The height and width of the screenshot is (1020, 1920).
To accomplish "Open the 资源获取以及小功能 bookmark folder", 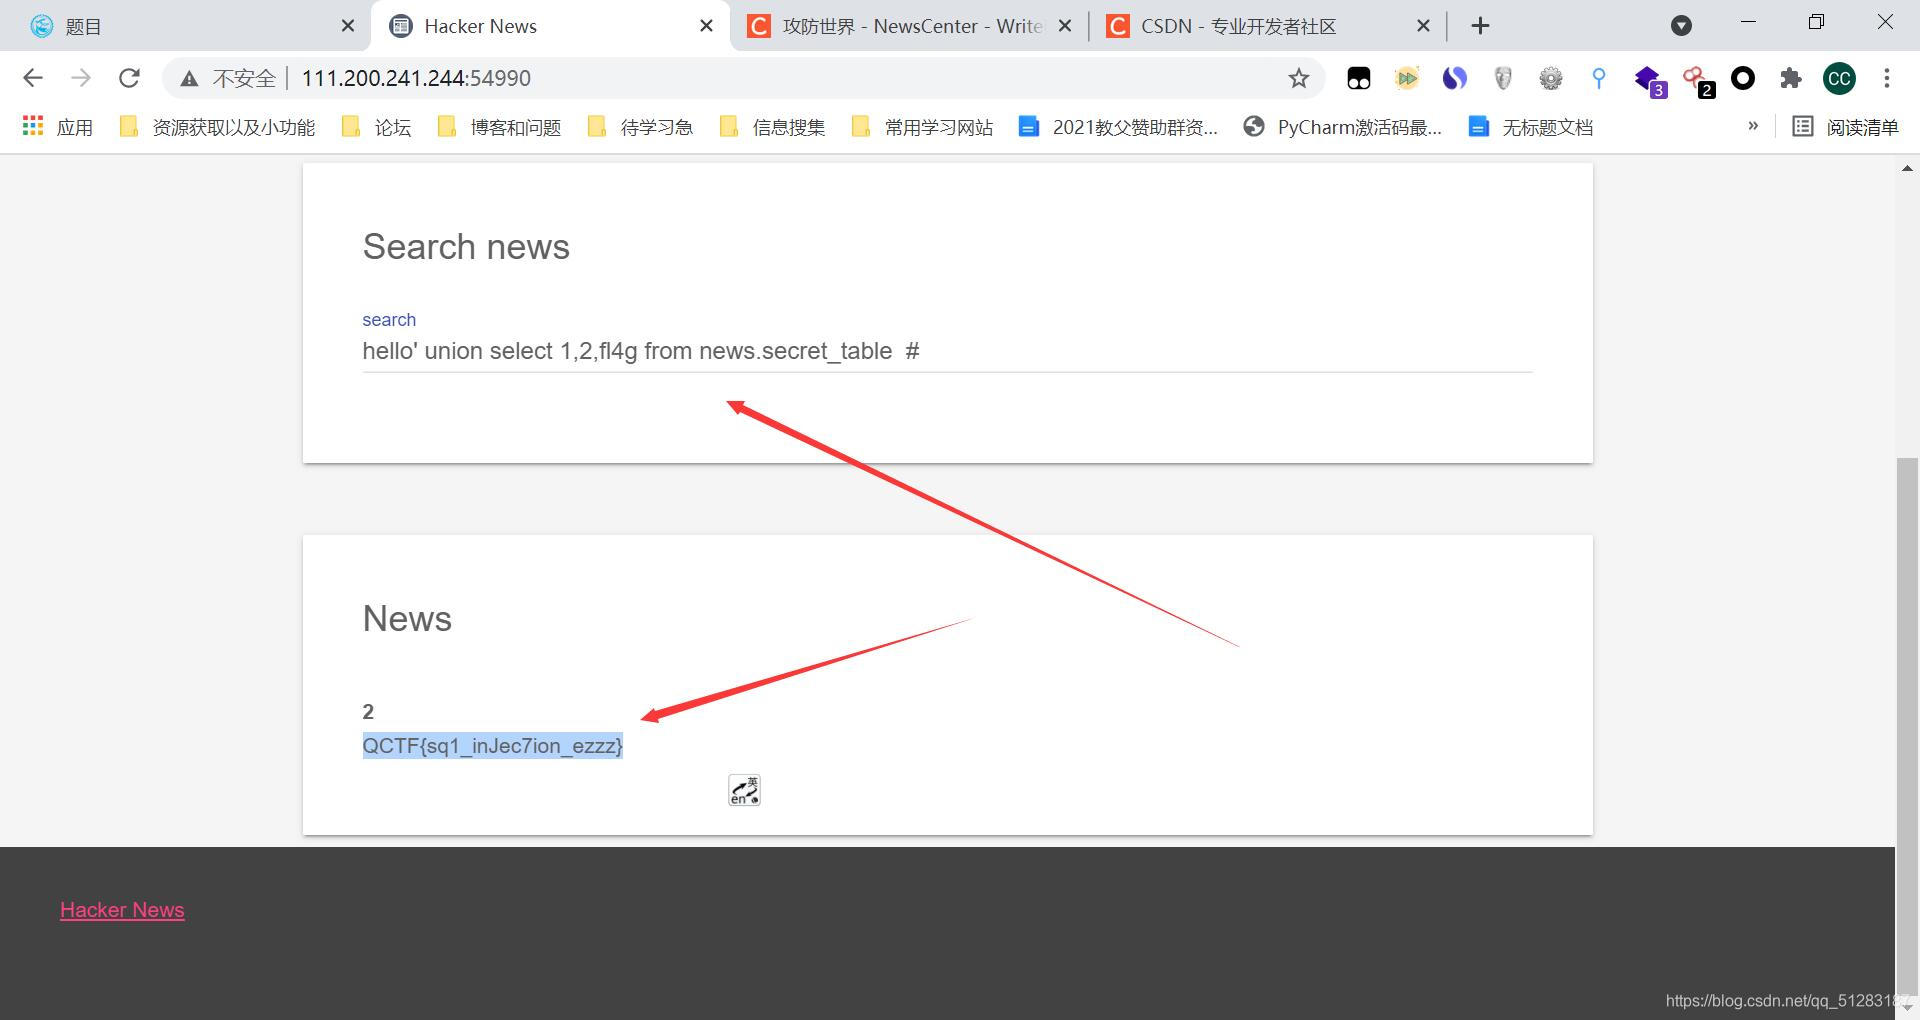I will tap(217, 127).
